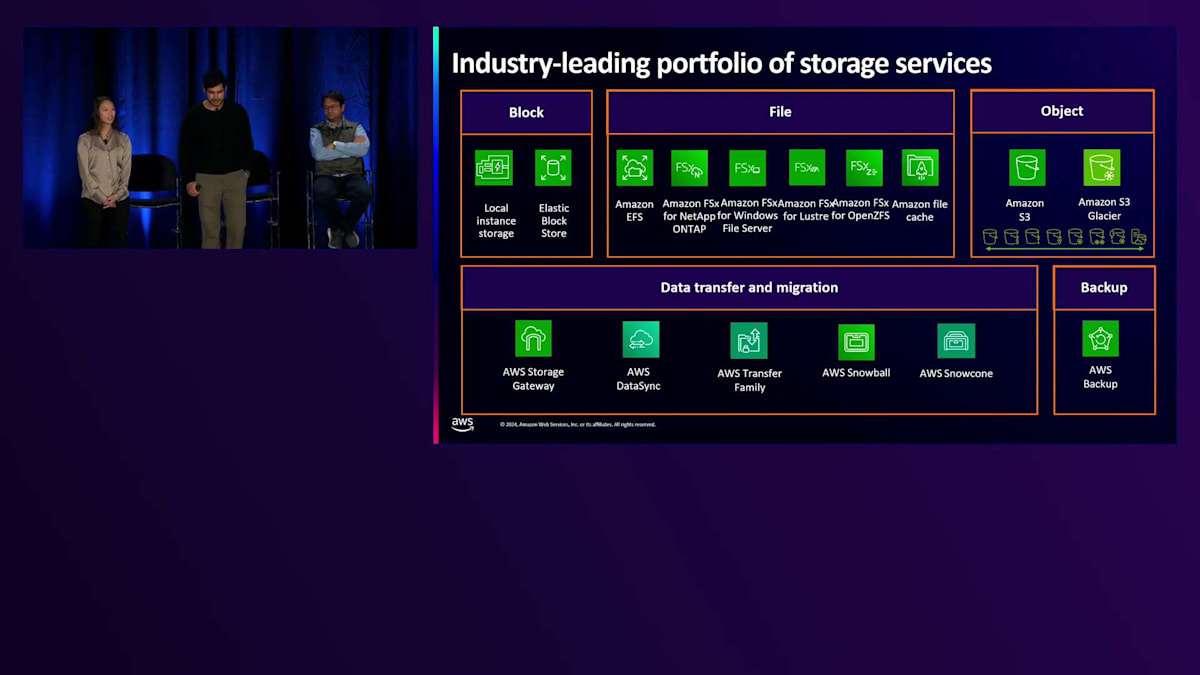Select the Amazon S3 Glacier icon
Image resolution: width=1200 pixels, height=675 pixels.
pos(1102,168)
